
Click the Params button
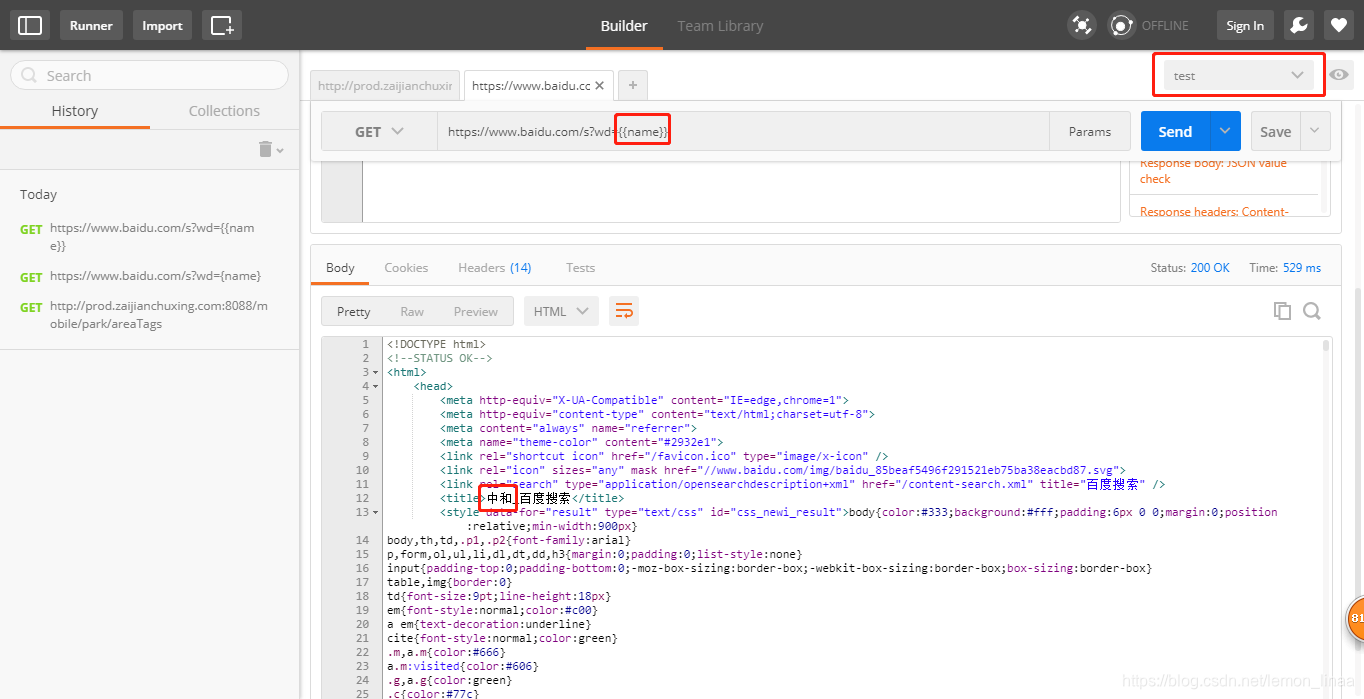1090,131
